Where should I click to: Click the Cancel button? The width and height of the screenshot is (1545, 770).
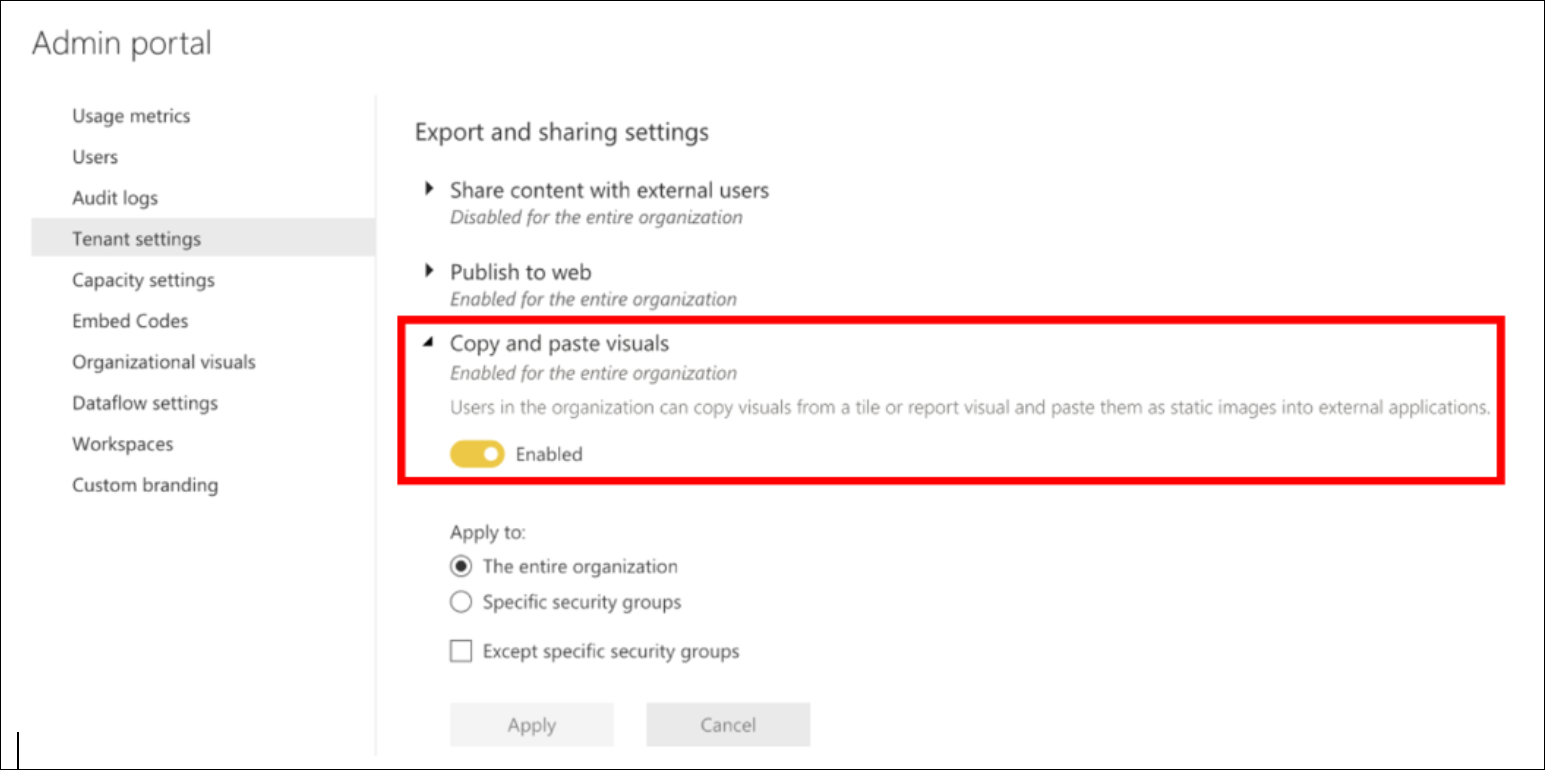click(x=728, y=725)
